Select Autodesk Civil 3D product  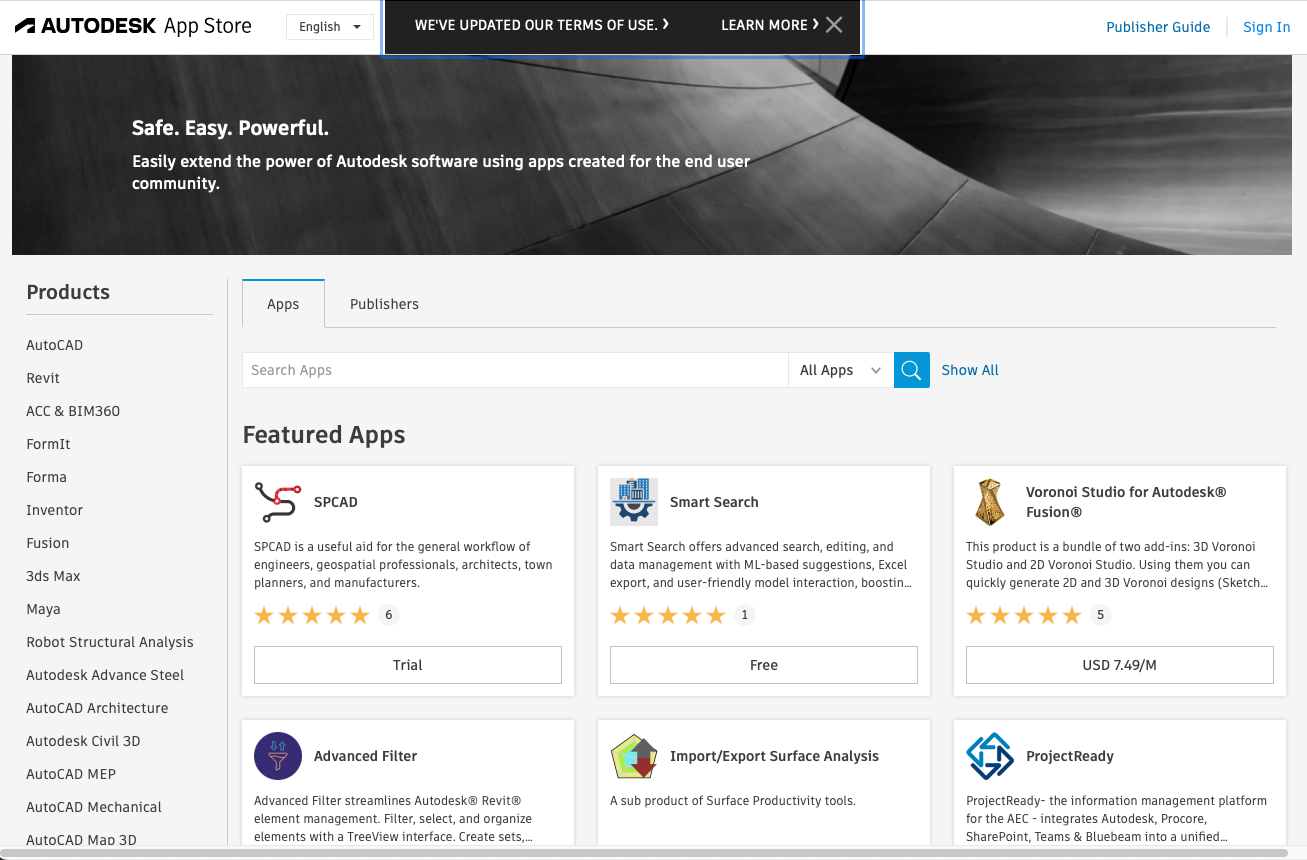[83, 741]
